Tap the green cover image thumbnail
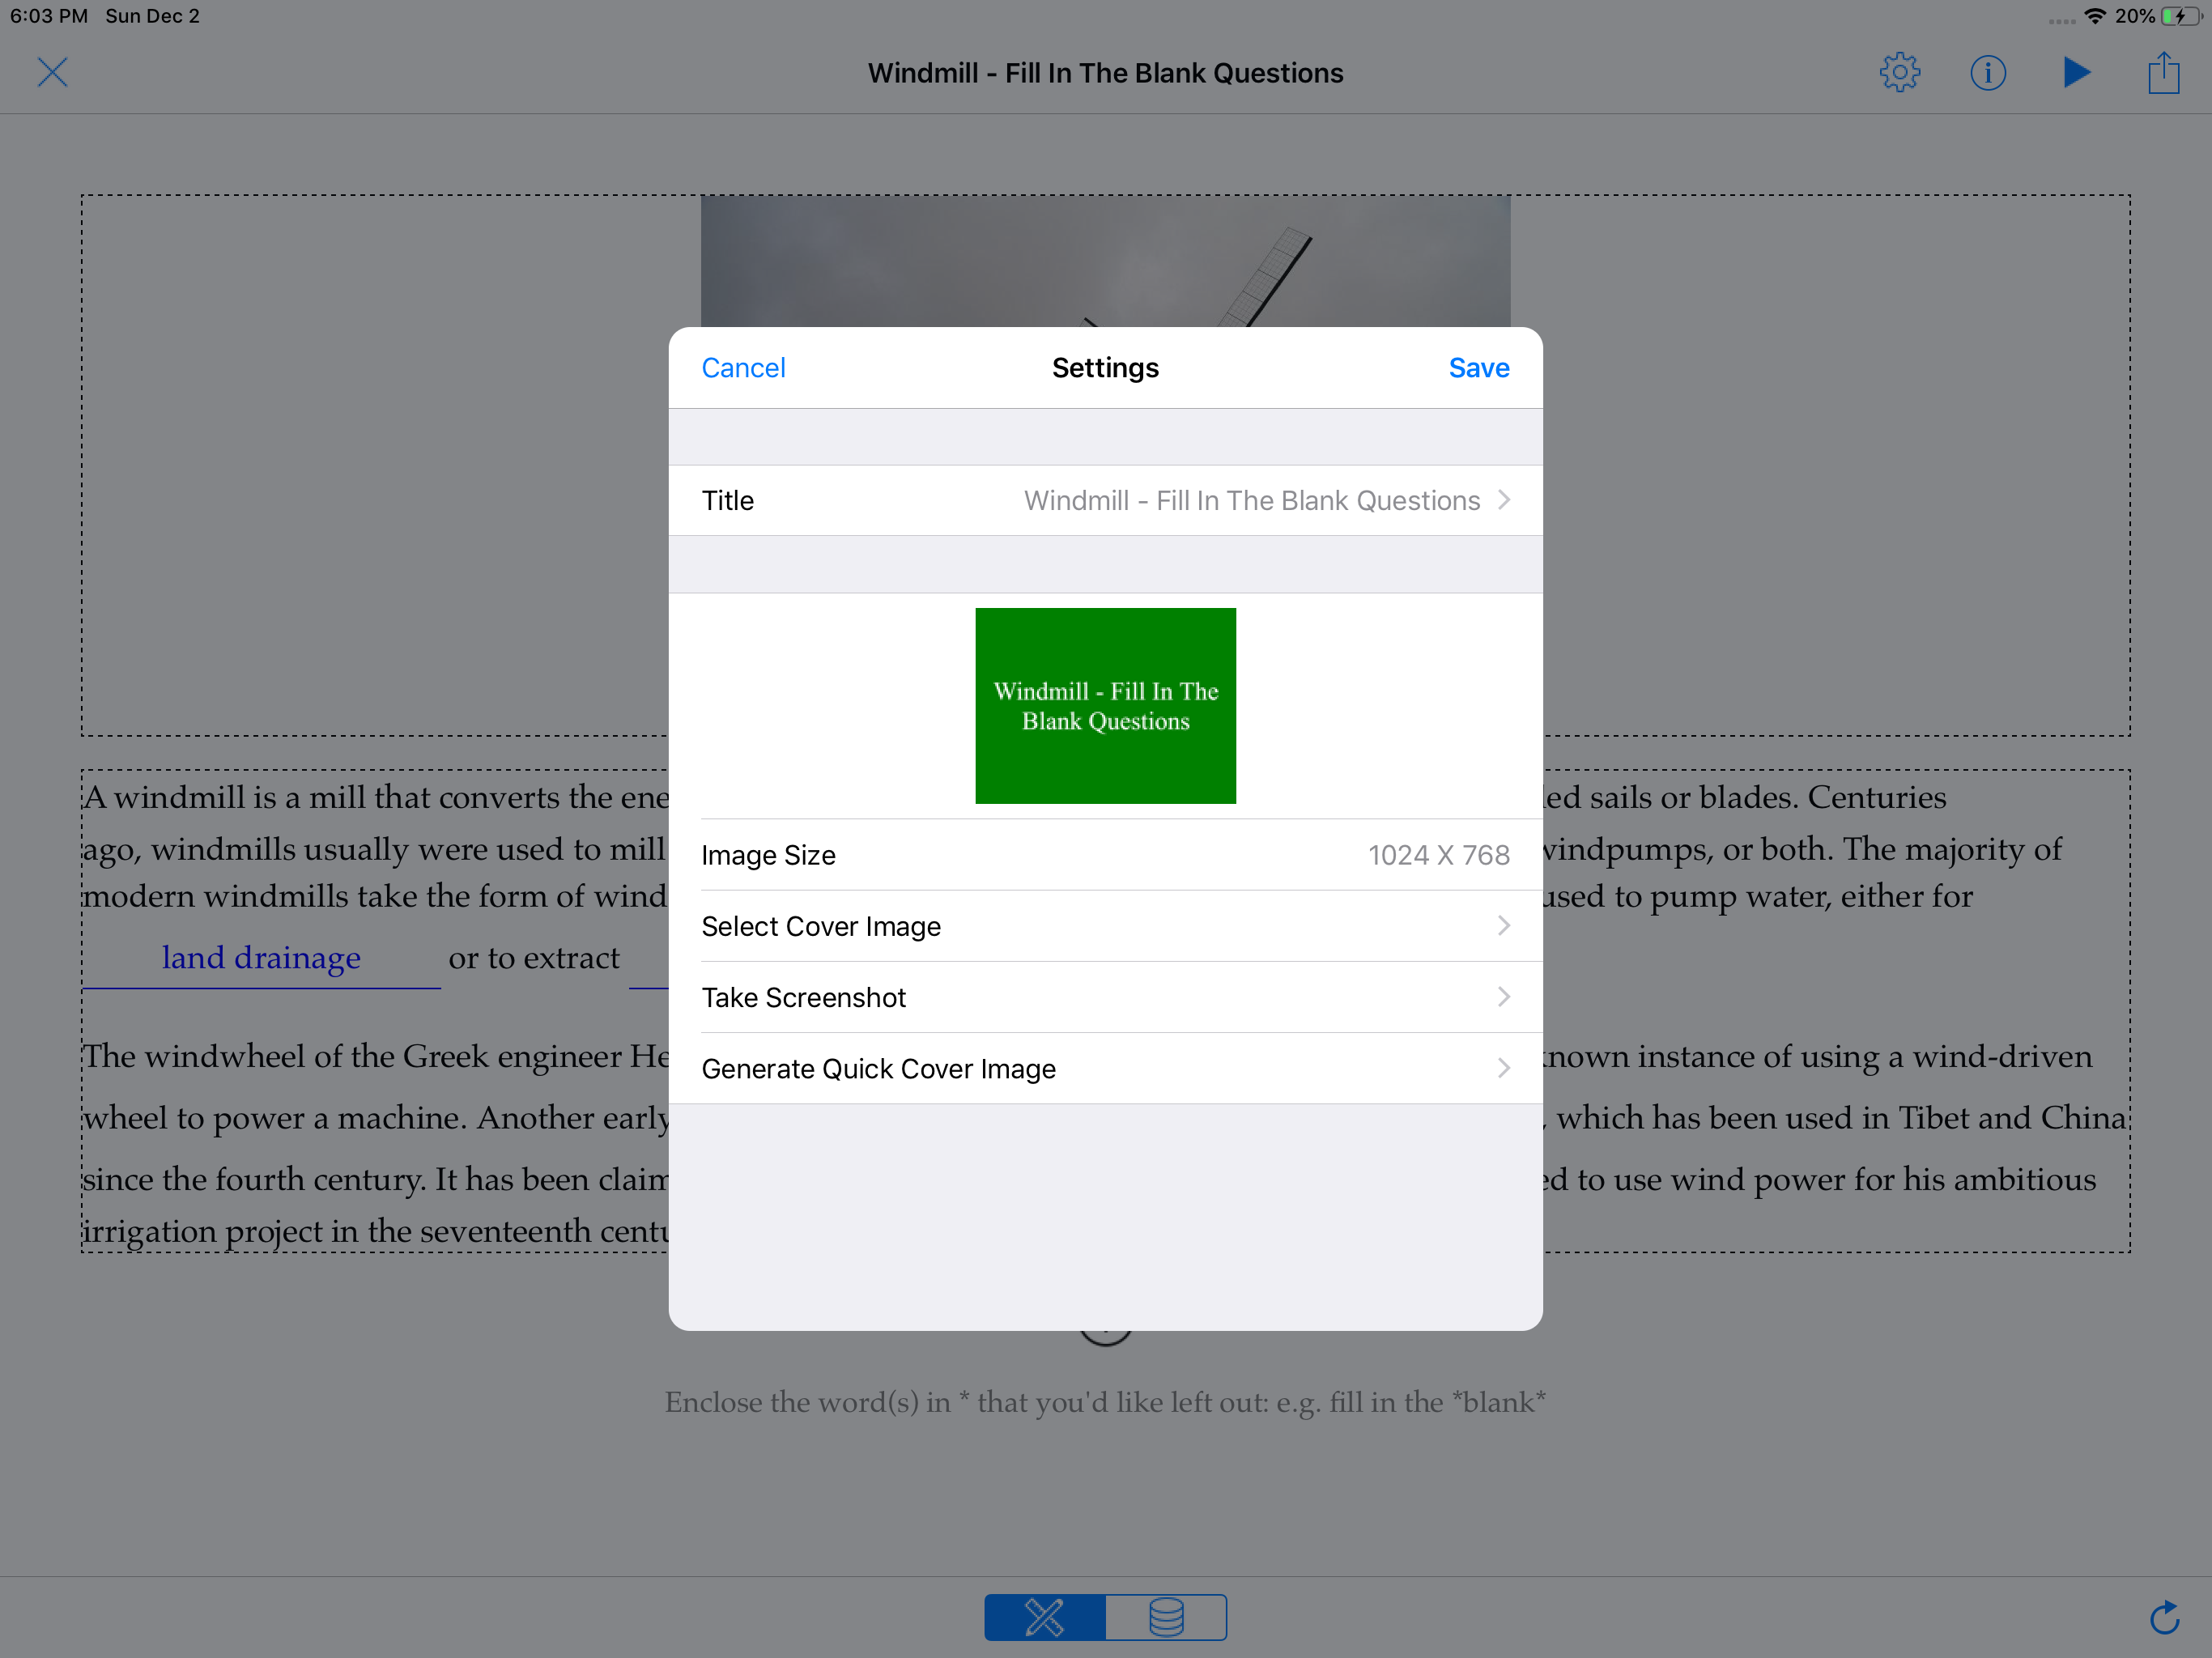 pos(1105,706)
